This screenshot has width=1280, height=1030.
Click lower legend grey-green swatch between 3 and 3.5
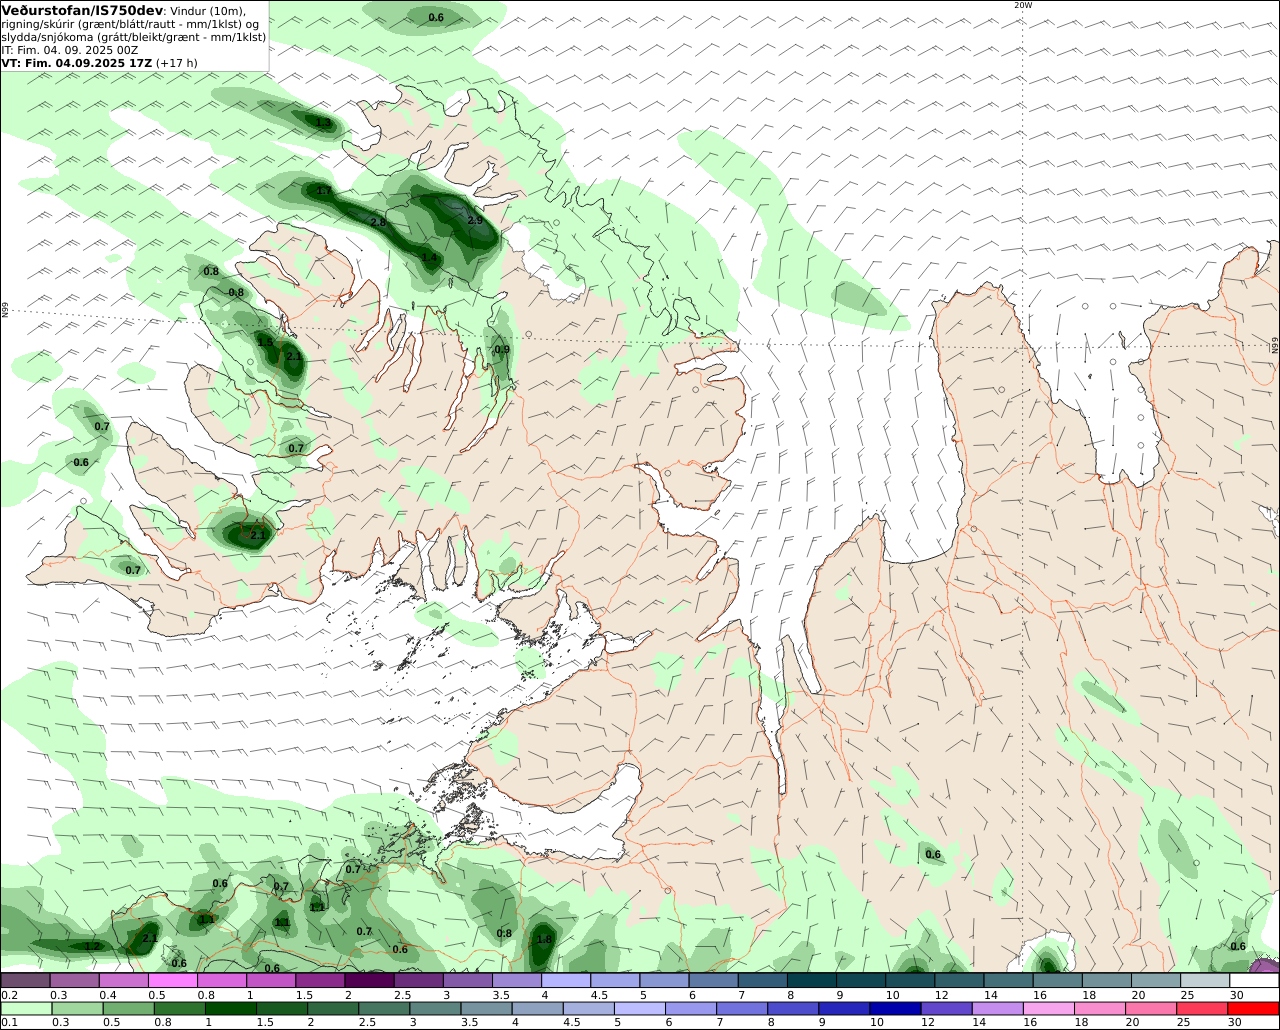pos(436,1008)
